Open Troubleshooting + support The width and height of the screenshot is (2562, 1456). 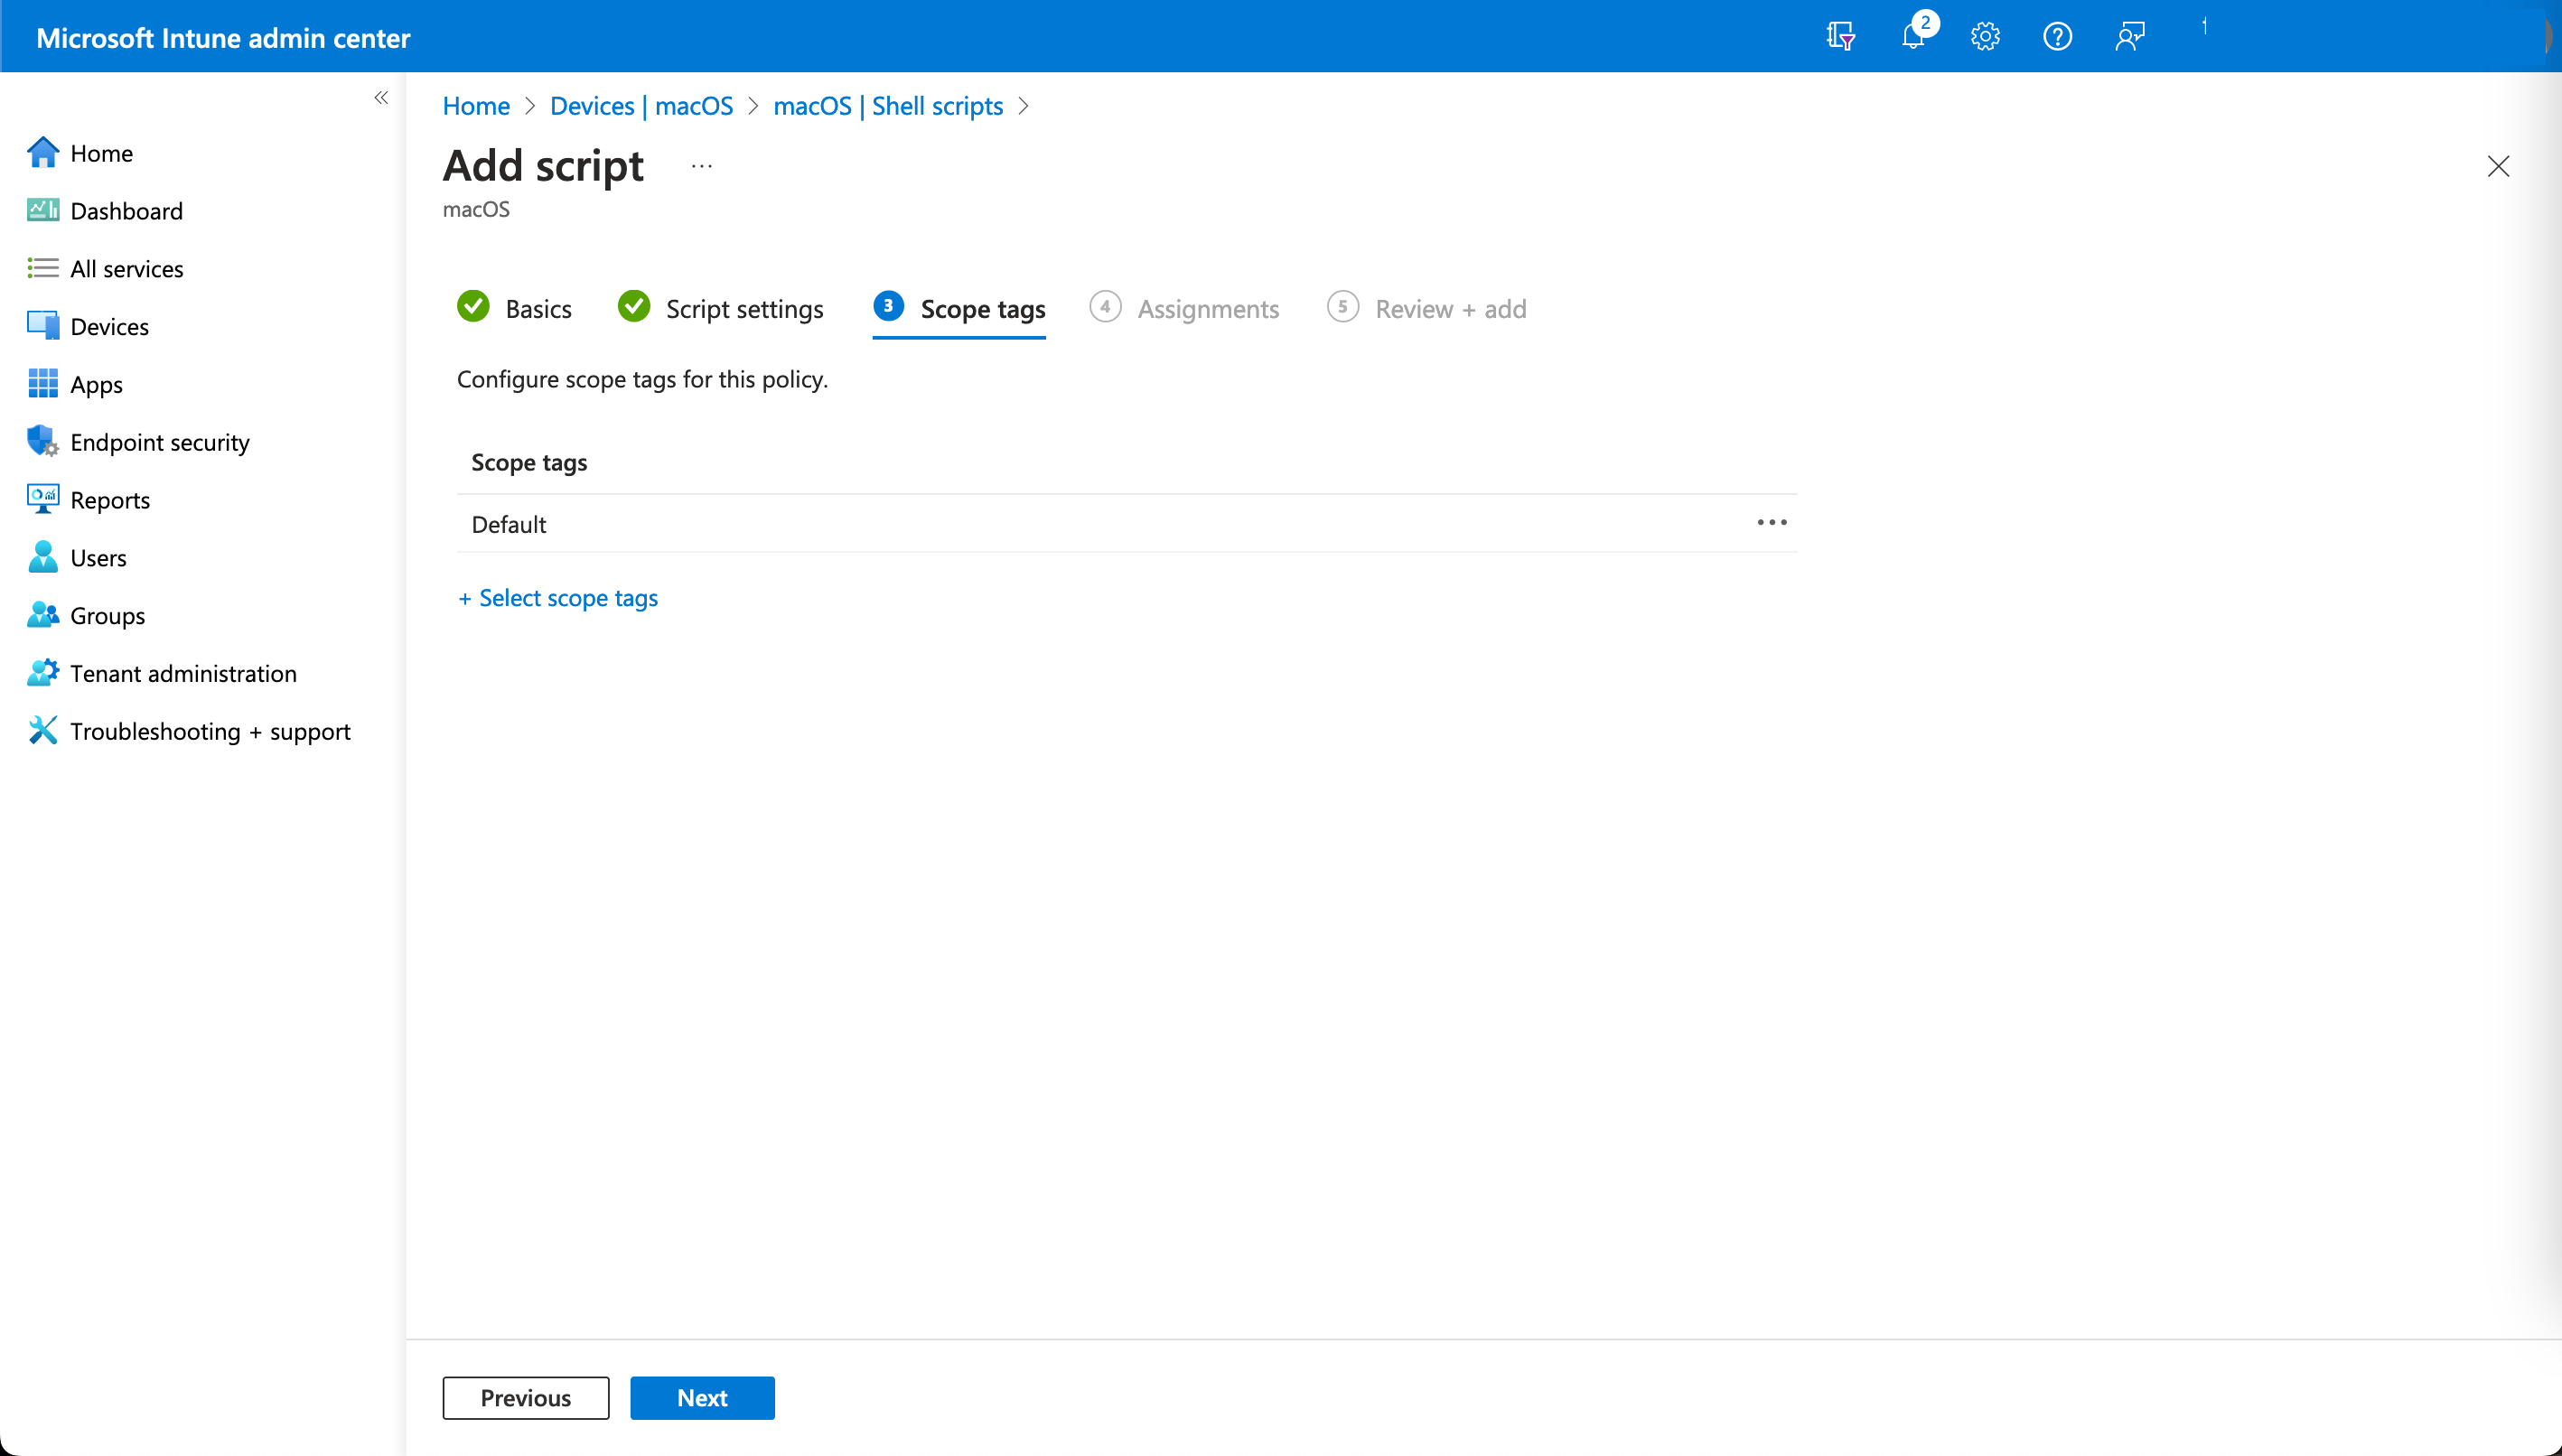[x=210, y=731]
